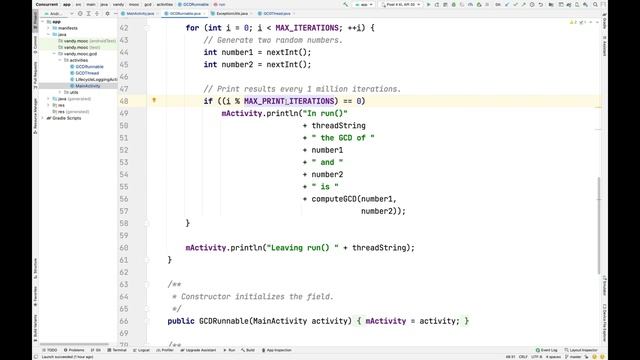
Task: Toggle fold marker at line 63
Action: tap(147, 284)
